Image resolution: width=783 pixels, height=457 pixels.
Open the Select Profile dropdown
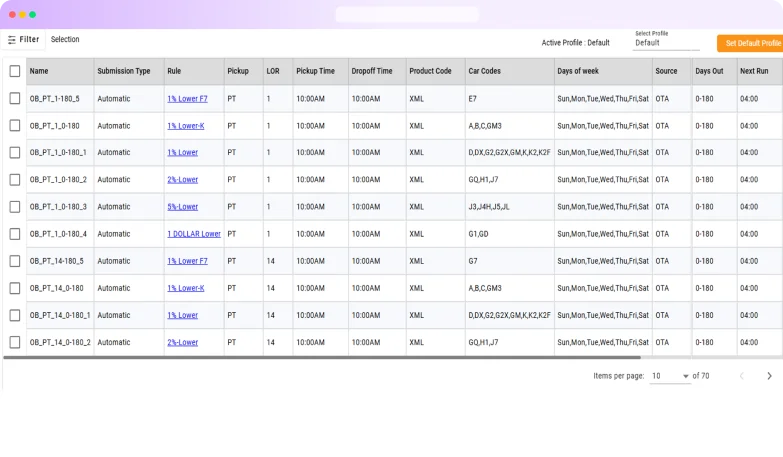point(667,43)
